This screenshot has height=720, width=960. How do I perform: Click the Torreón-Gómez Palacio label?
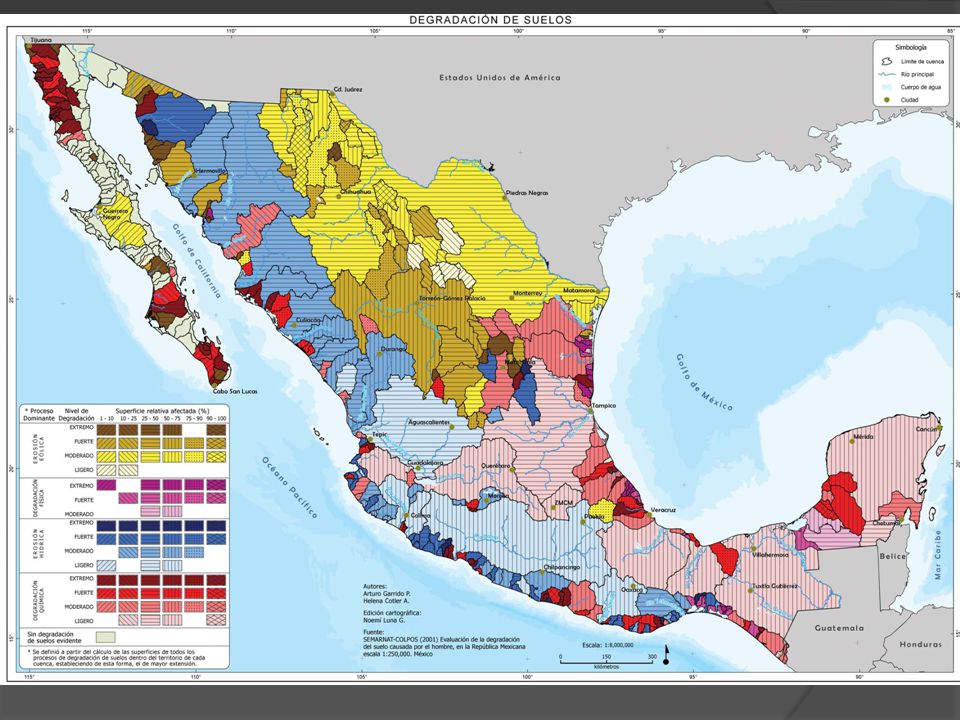[x=452, y=298]
